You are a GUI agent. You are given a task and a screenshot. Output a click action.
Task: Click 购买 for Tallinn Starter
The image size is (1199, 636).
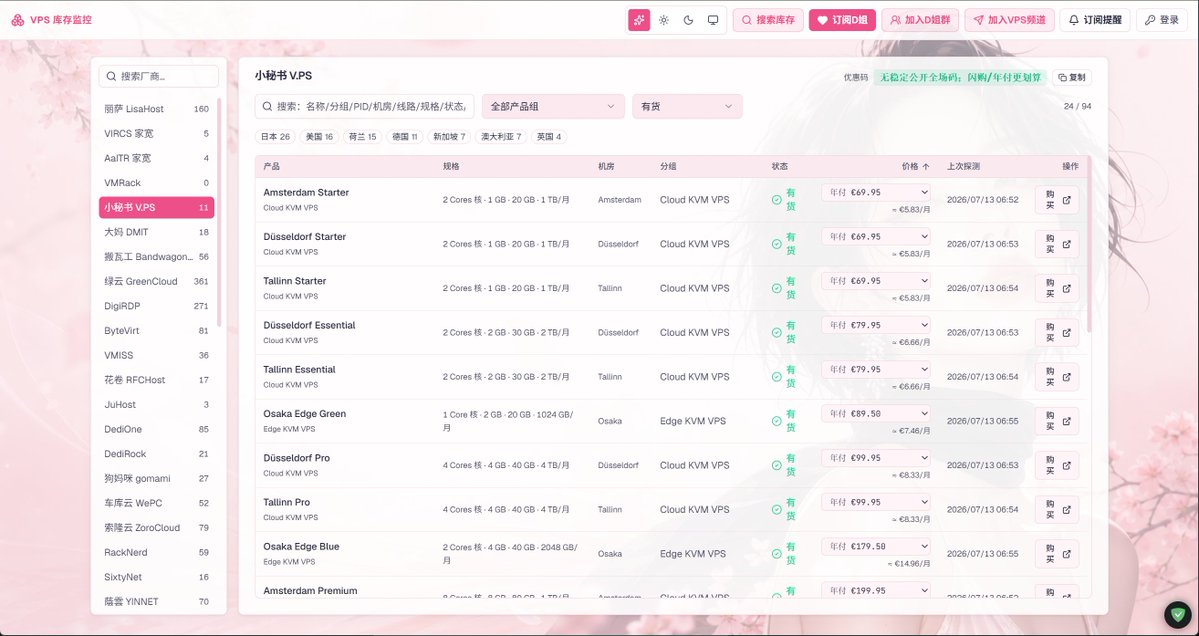tap(1057, 288)
